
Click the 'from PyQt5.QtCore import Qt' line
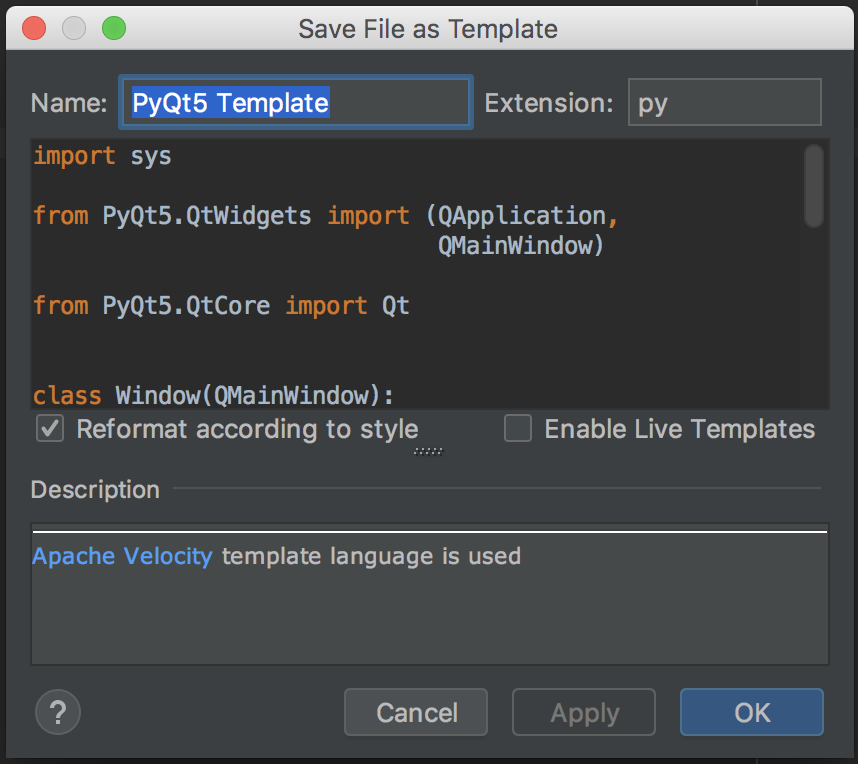pyautogui.click(x=221, y=305)
